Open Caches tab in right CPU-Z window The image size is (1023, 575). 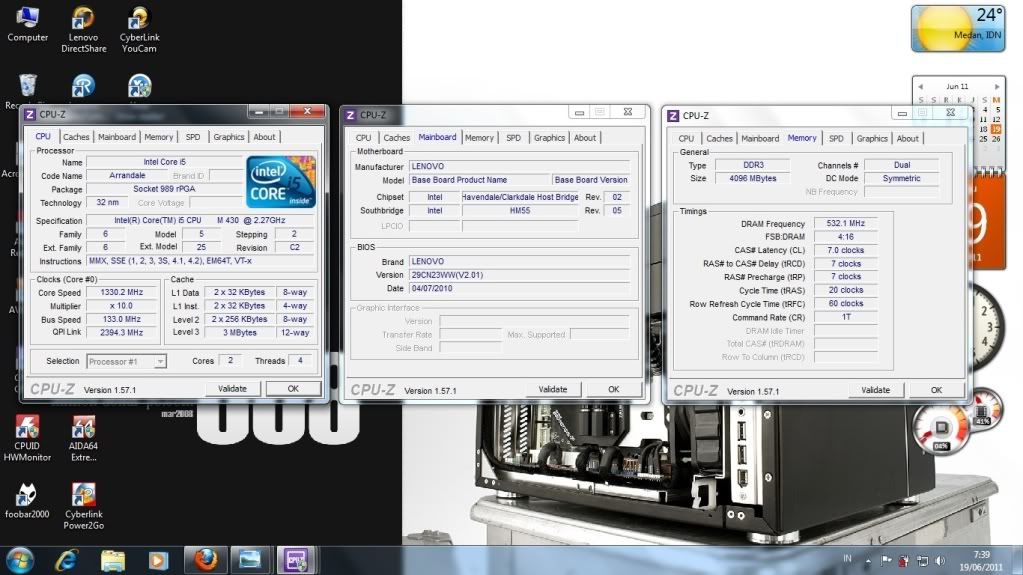click(719, 138)
